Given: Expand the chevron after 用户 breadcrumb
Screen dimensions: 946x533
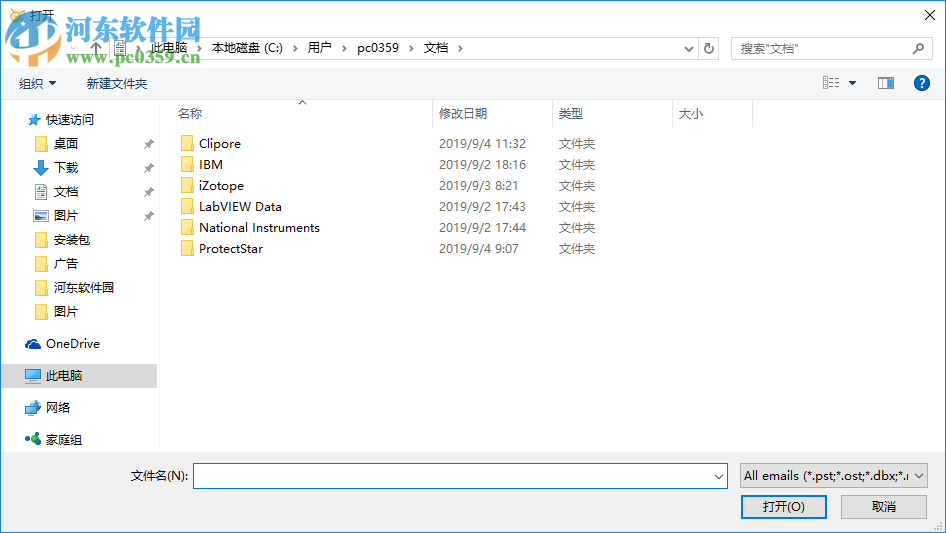Looking at the screenshot, I should point(344,48).
